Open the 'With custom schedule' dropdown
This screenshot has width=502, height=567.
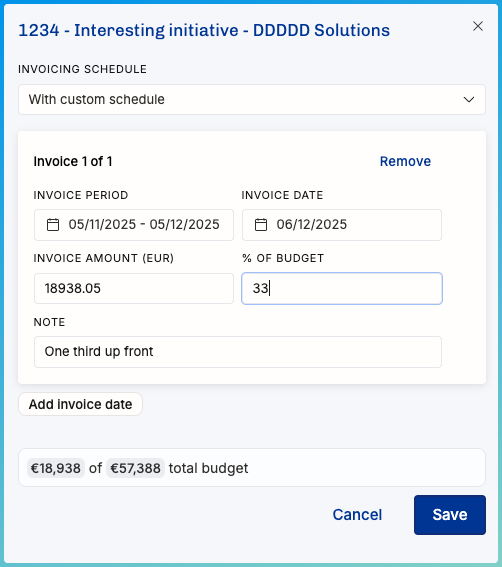(252, 99)
